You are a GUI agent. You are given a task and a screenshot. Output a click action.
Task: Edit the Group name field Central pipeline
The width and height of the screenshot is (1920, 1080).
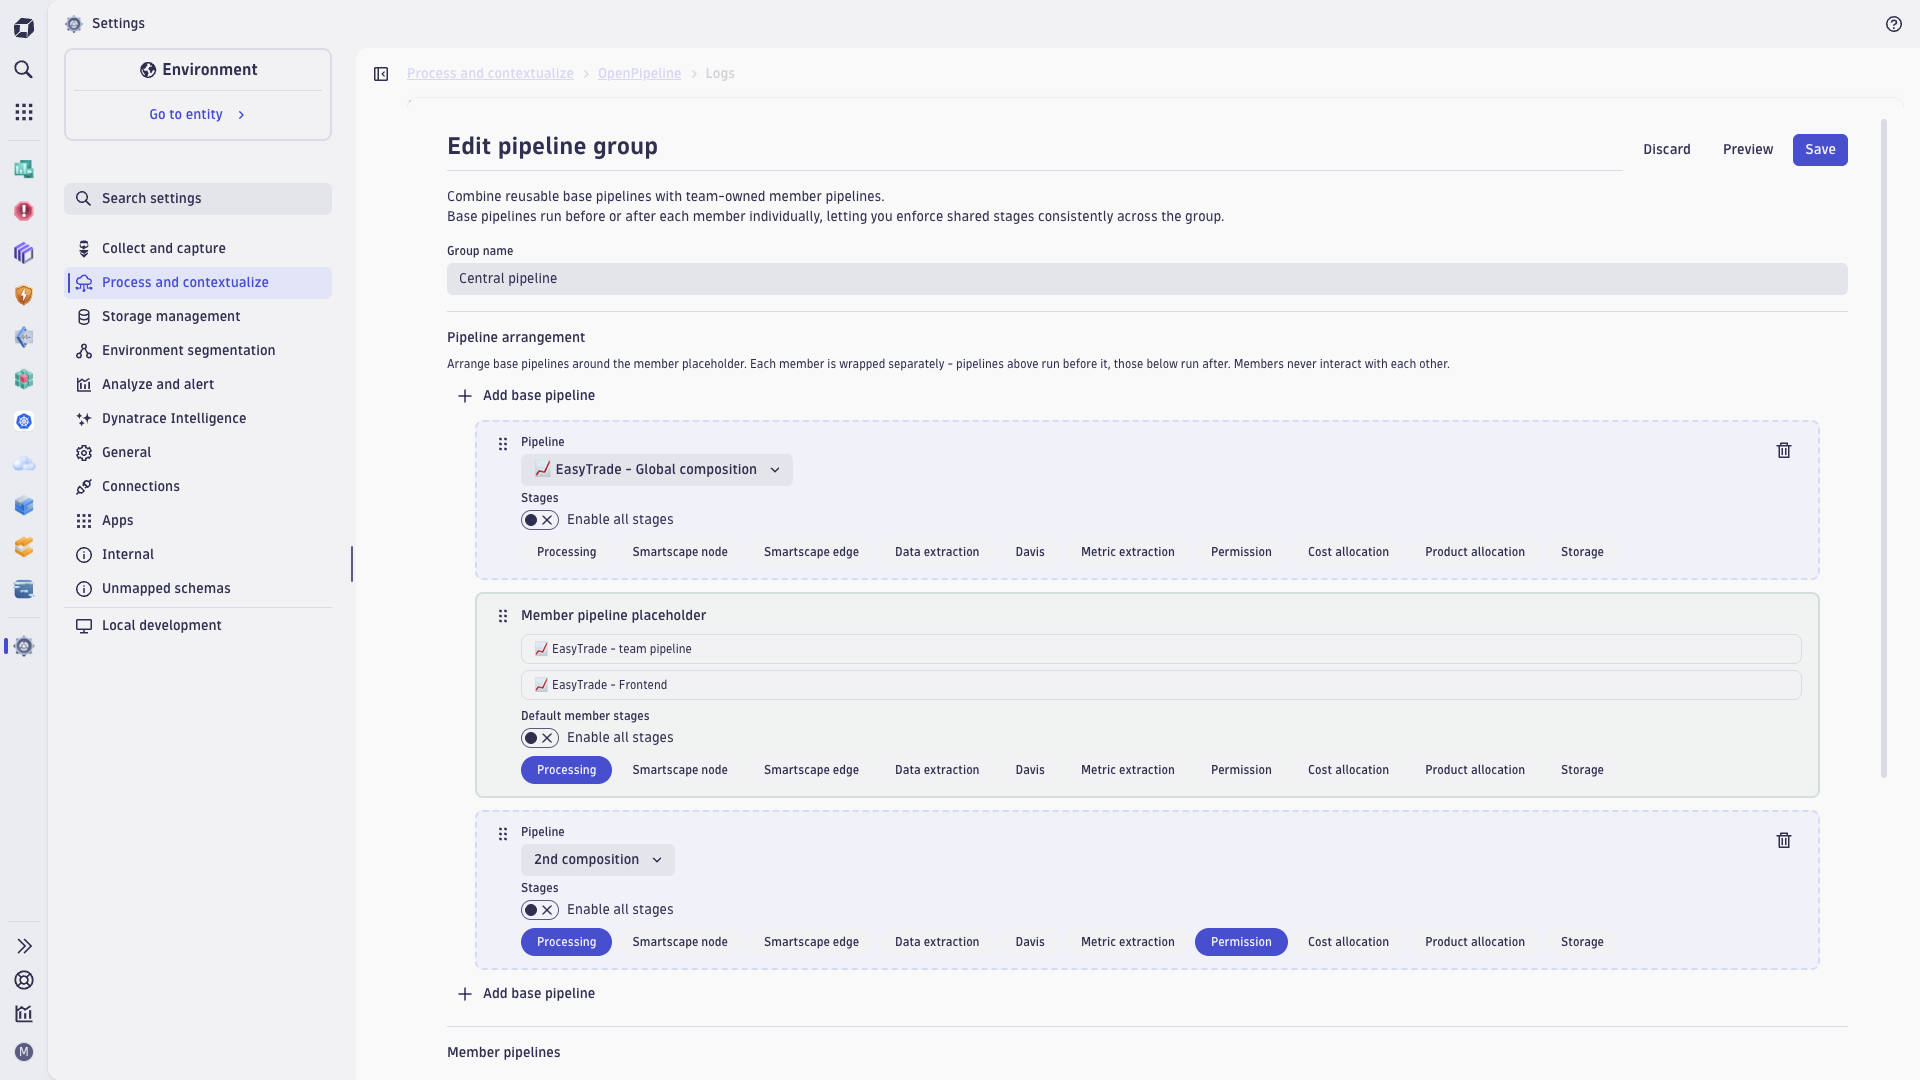pyautogui.click(x=1147, y=279)
